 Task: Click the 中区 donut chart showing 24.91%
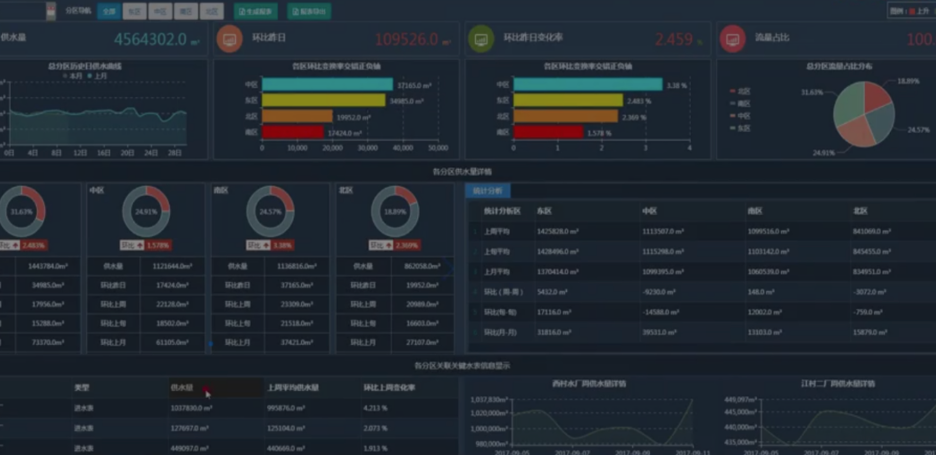click(x=147, y=212)
